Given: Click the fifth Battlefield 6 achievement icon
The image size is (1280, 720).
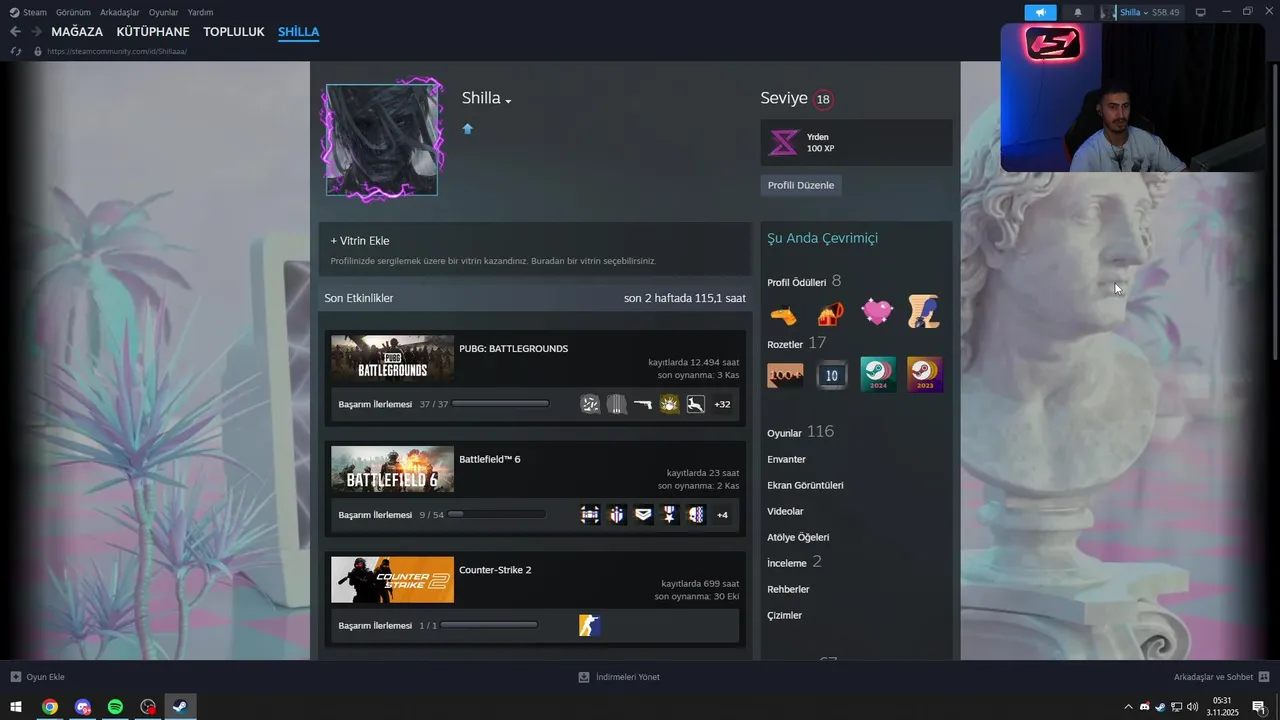Looking at the screenshot, I should point(695,515).
